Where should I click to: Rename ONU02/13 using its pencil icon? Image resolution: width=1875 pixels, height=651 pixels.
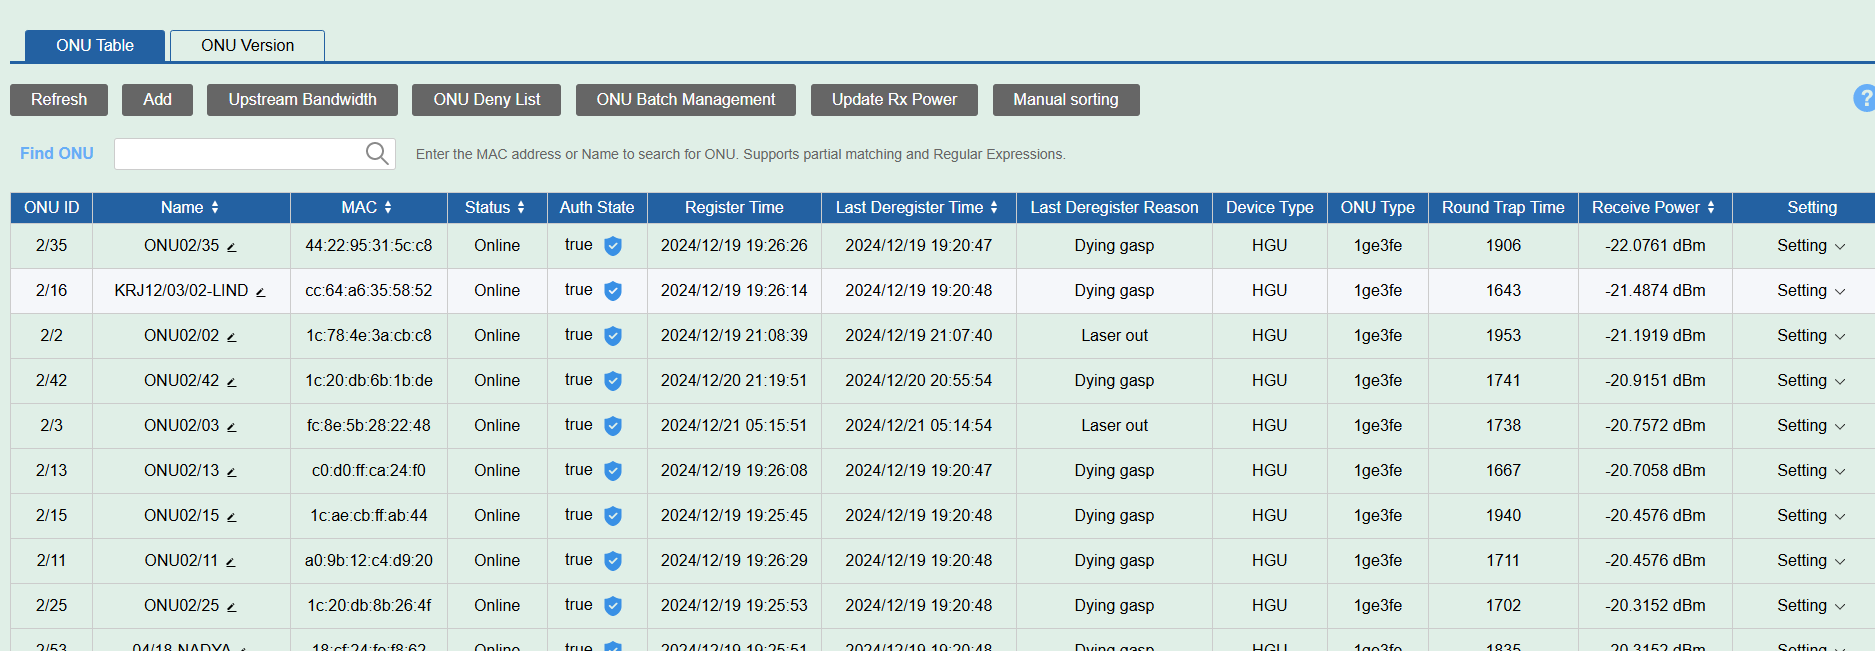point(231,472)
